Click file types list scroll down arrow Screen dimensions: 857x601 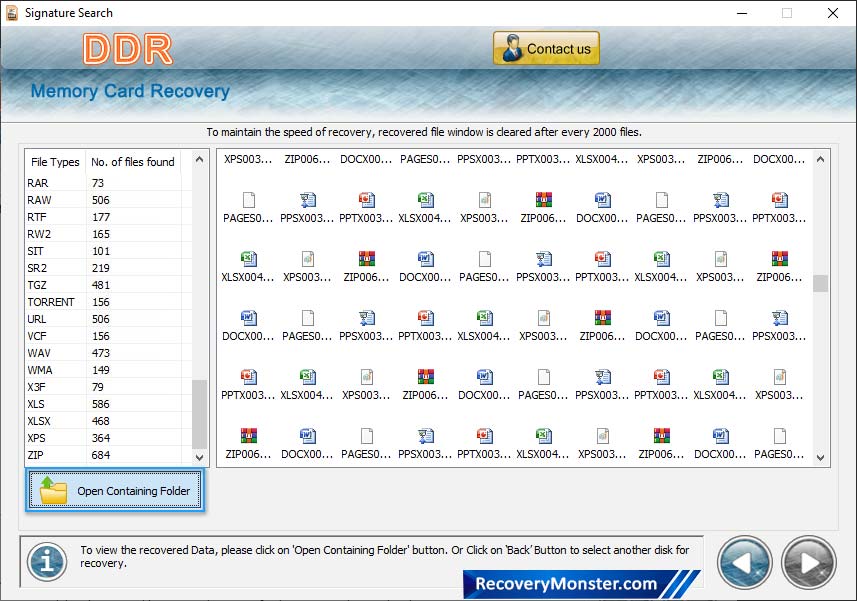pos(199,457)
